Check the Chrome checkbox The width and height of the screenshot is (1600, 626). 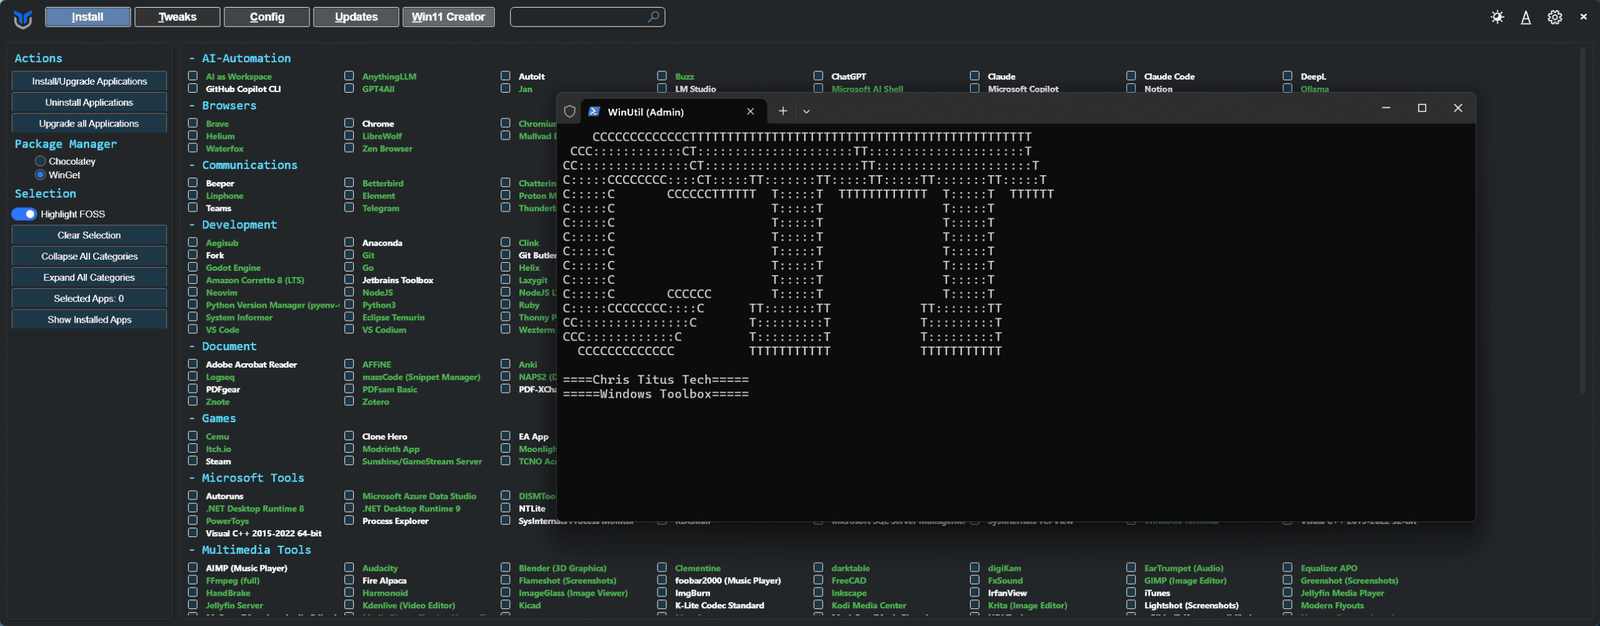[x=349, y=123]
